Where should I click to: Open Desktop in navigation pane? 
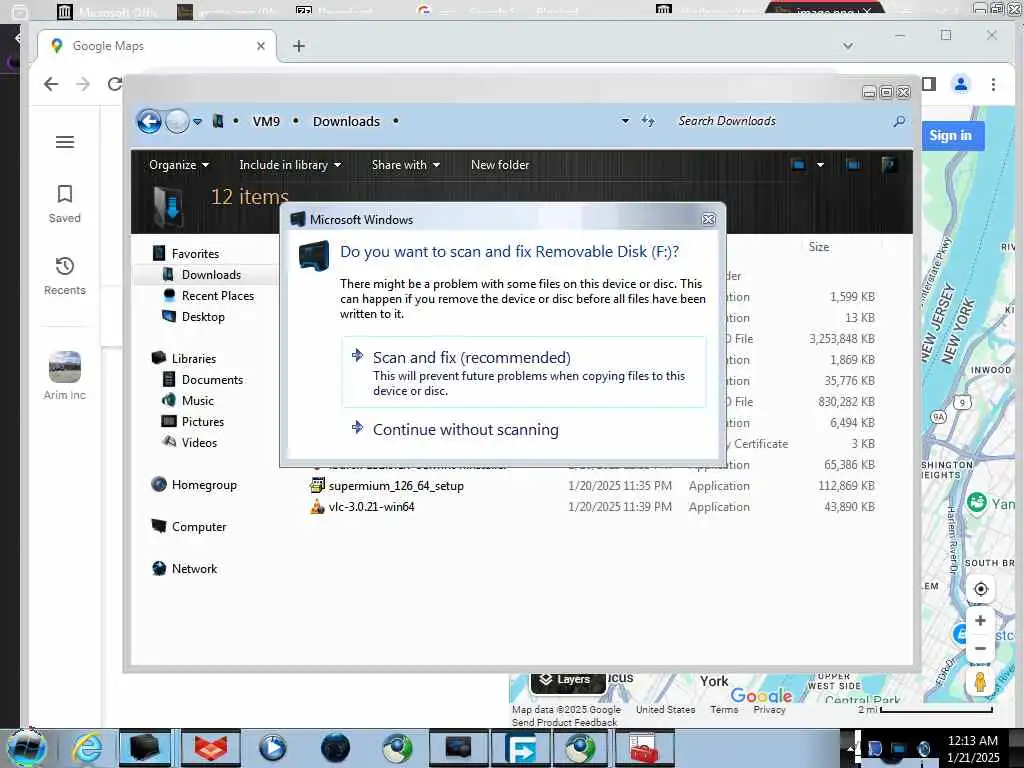(203, 317)
